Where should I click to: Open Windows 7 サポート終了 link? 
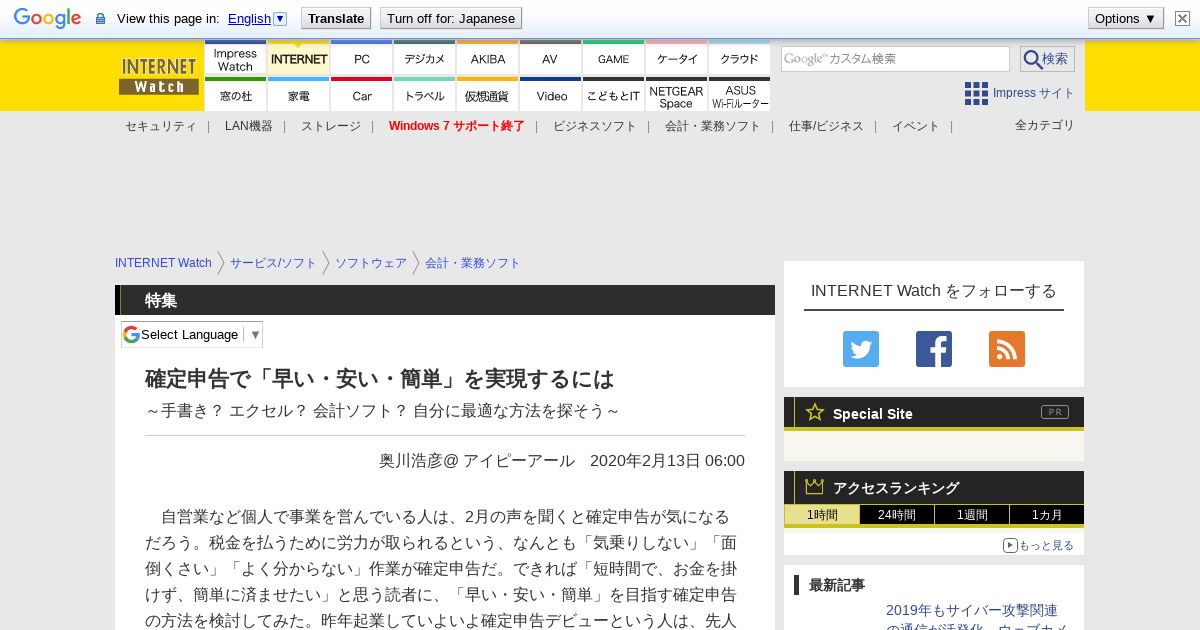click(457, 126)
